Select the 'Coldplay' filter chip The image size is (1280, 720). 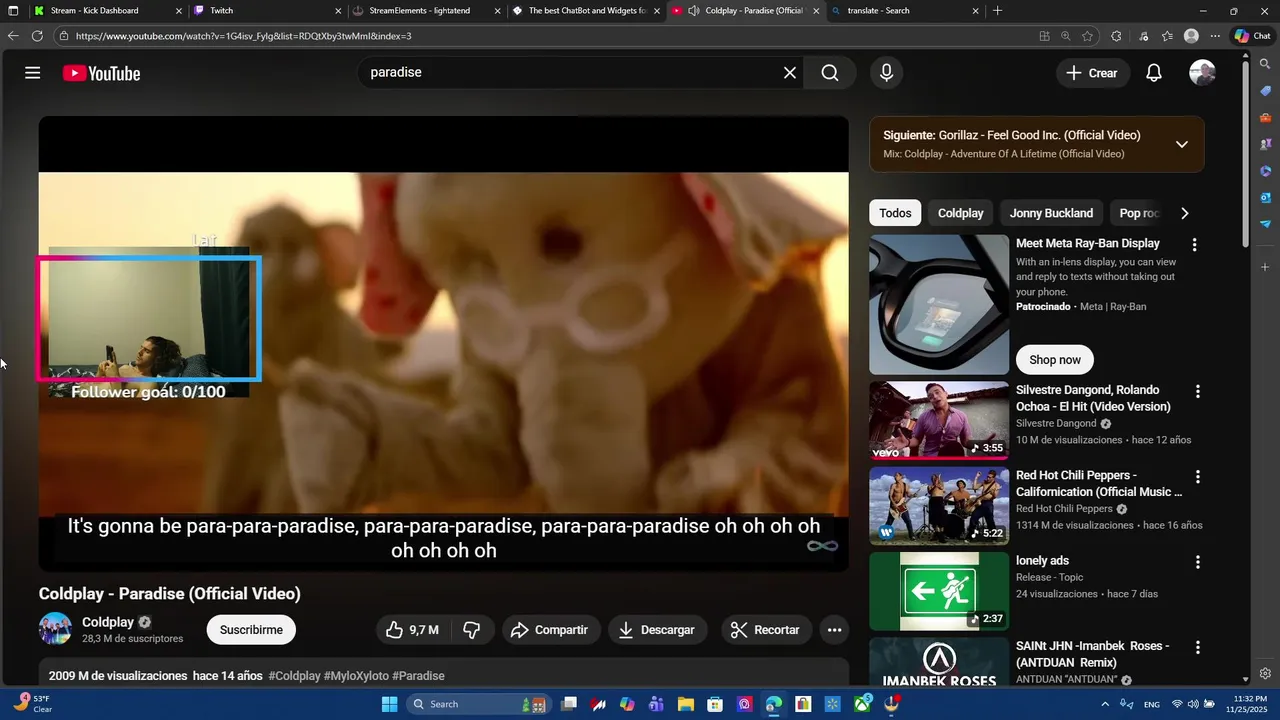(961, 213)
